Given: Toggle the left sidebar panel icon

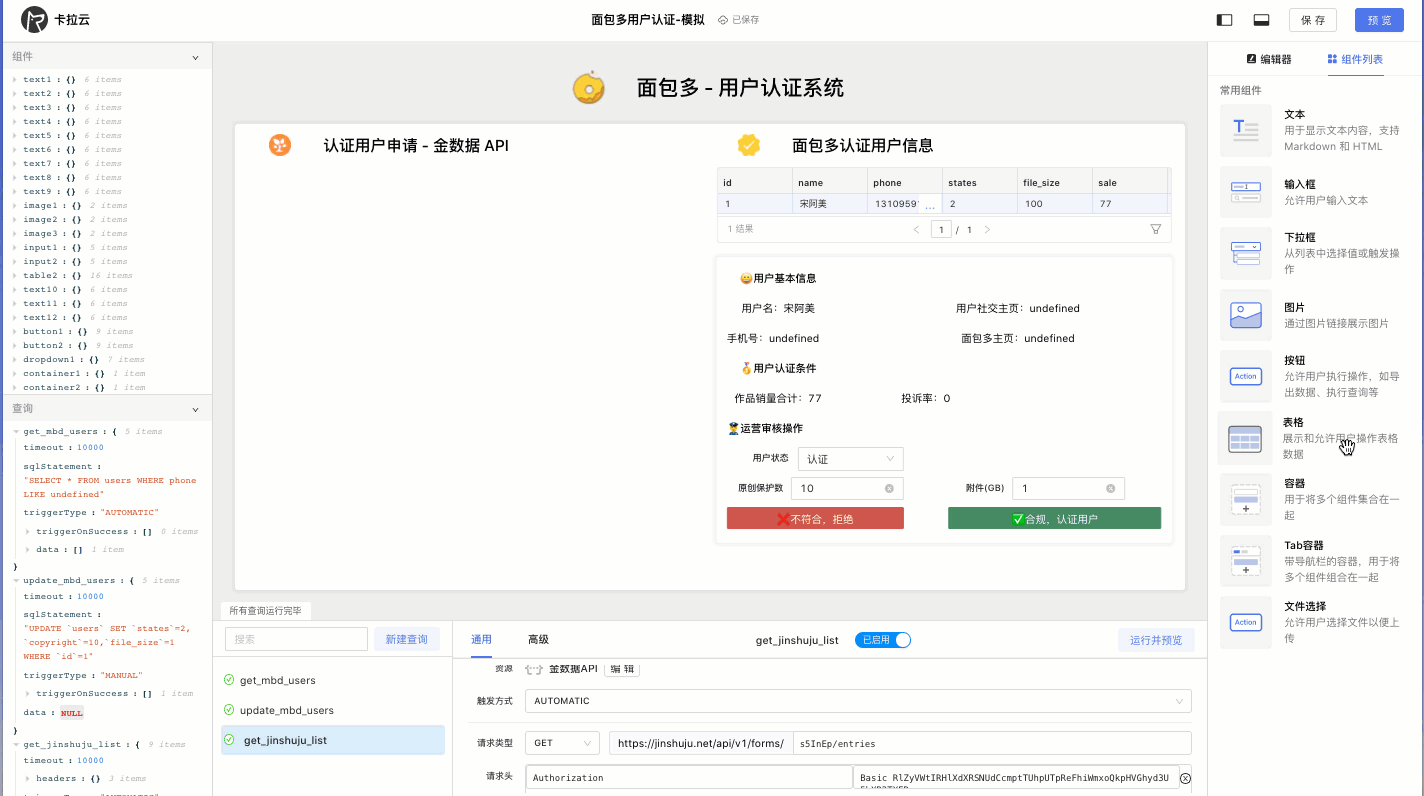Looking at the screenshot, I should coord(1222,19).
